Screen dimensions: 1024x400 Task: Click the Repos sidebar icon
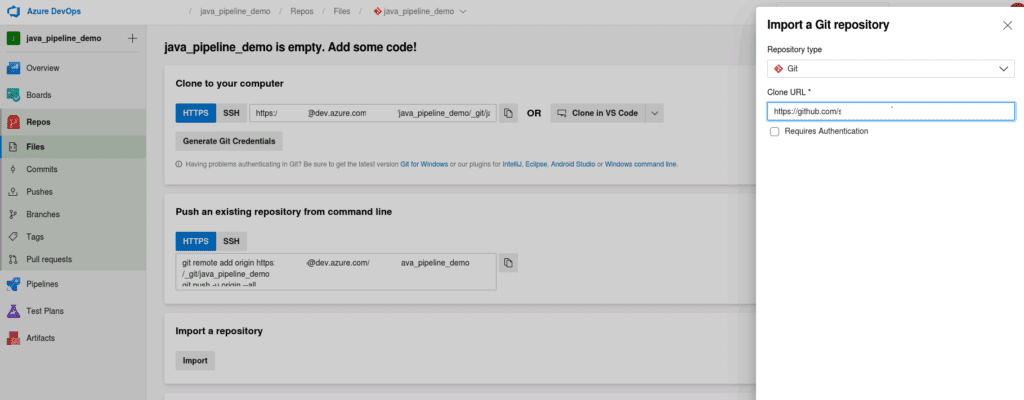click(x=14, y=122)
